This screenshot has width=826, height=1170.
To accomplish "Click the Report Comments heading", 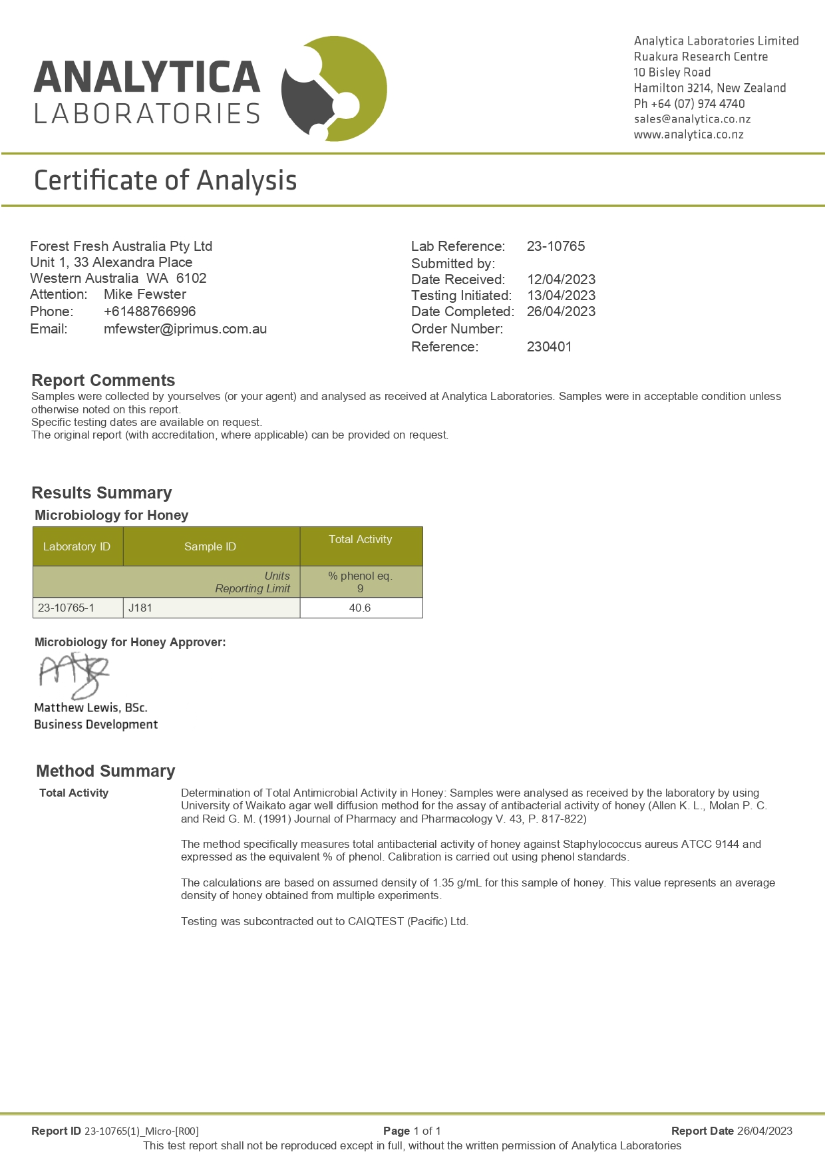I will point(103,381).
